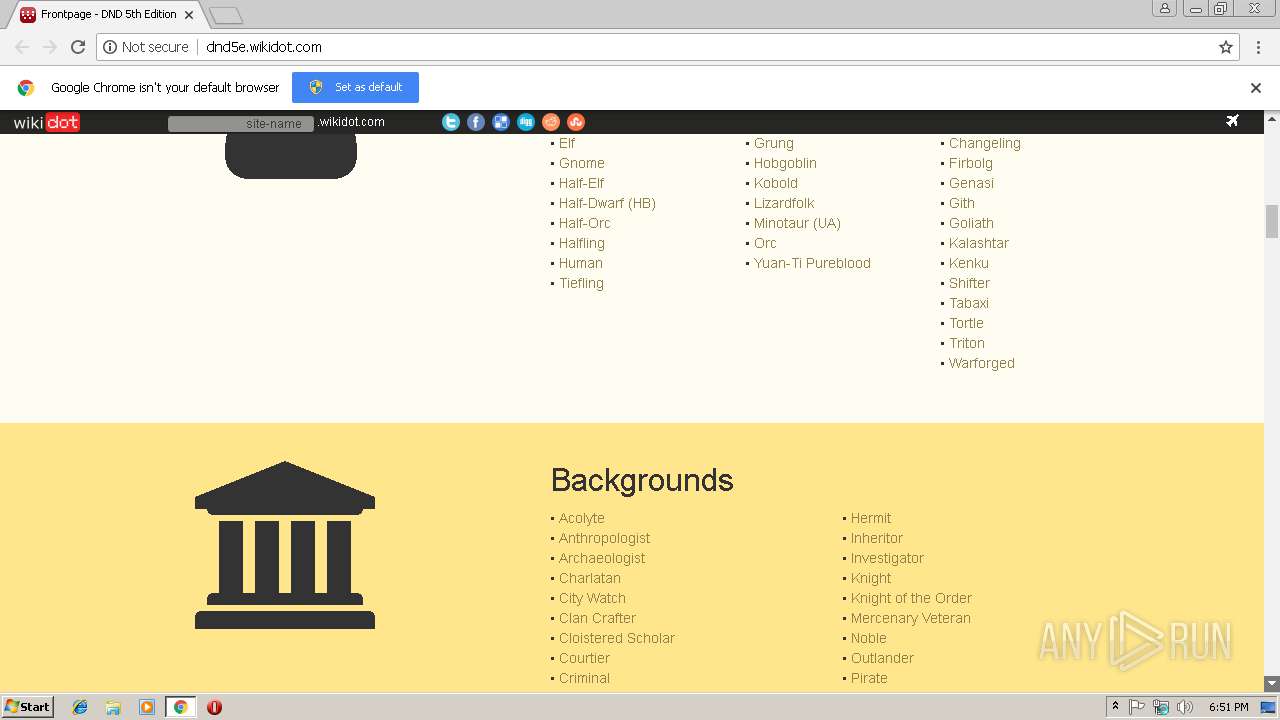
Task: Open the Gnome race link
Action: tap(582, 163)
